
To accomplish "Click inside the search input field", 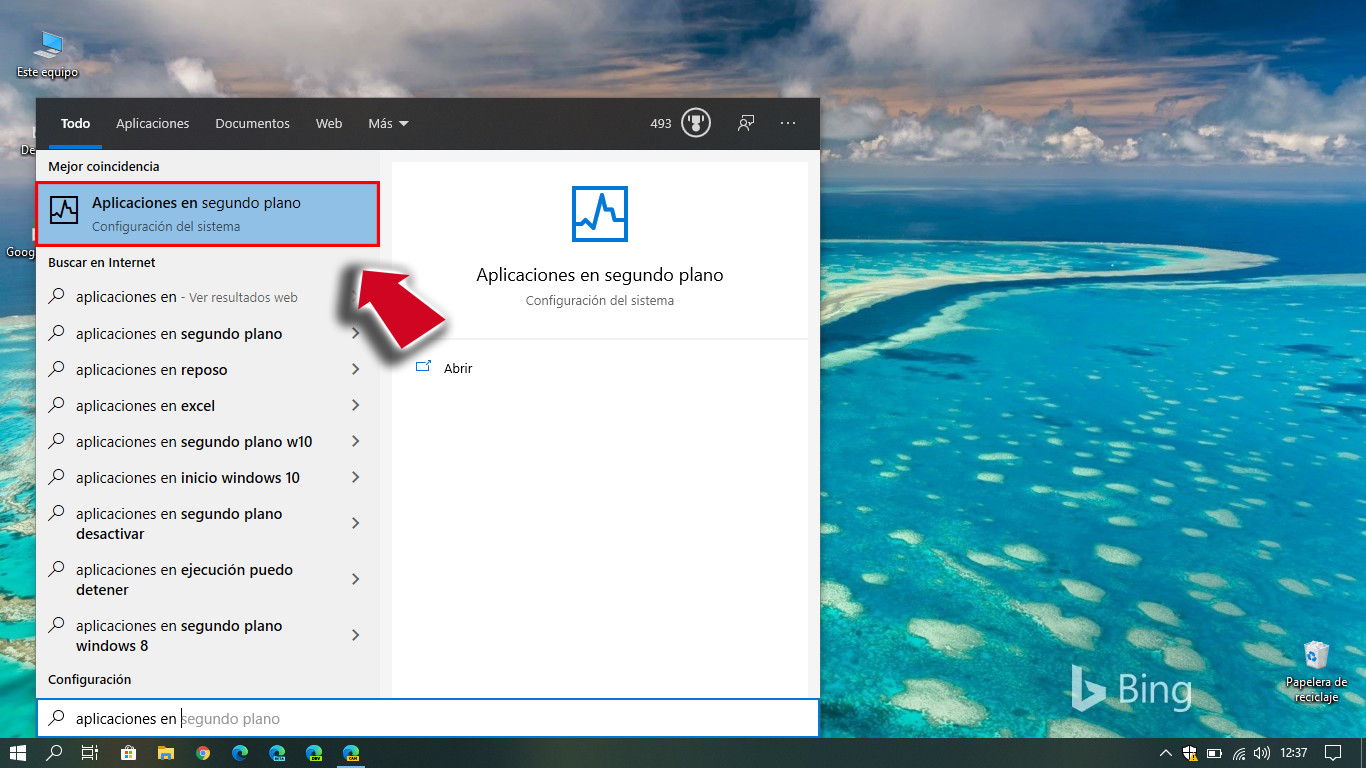I will pos(300,718).
